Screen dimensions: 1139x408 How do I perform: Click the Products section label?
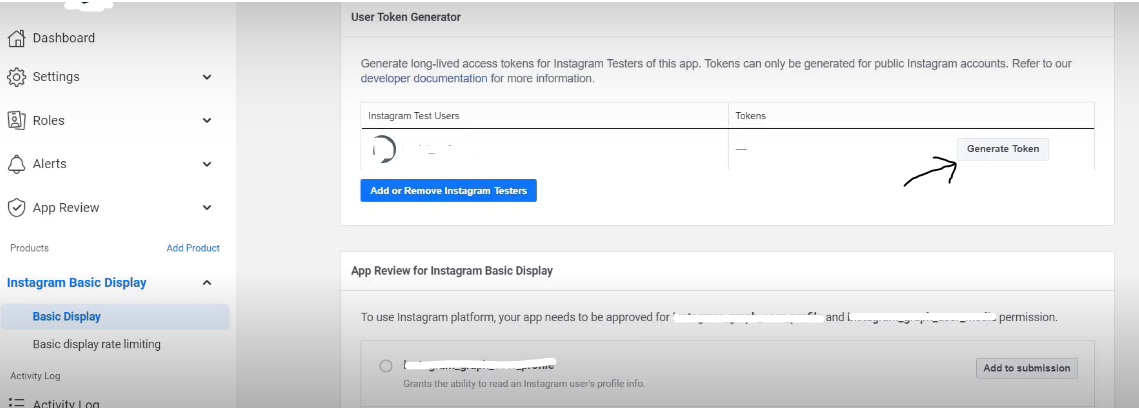(x=29, y=248)
